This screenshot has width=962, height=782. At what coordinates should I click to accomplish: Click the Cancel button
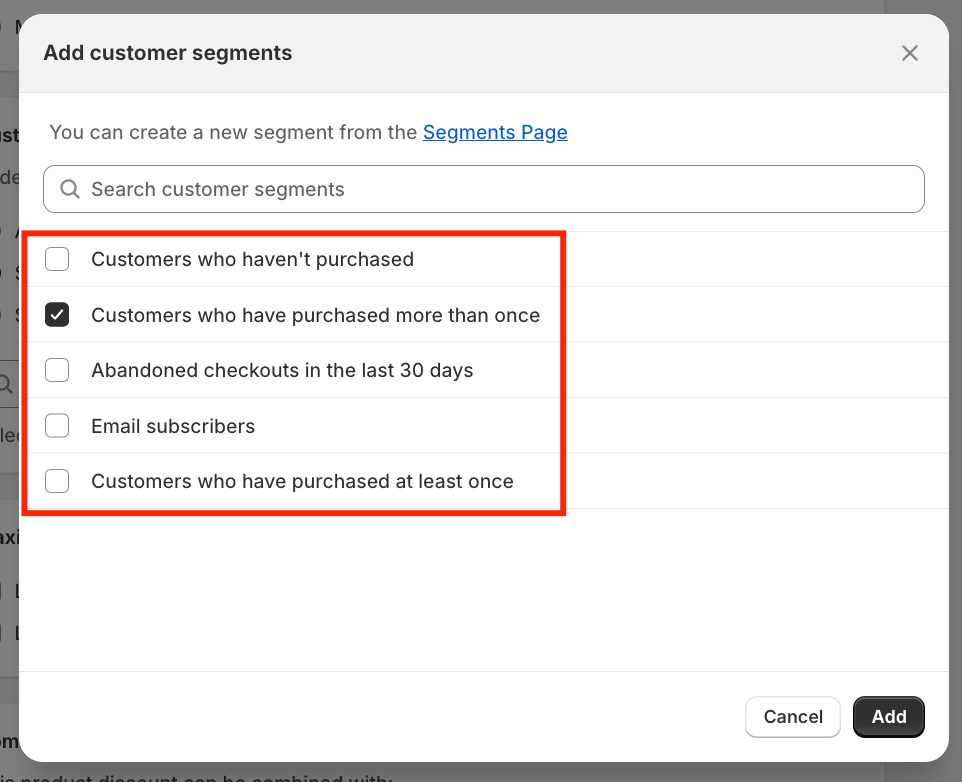tap(792, 716)
